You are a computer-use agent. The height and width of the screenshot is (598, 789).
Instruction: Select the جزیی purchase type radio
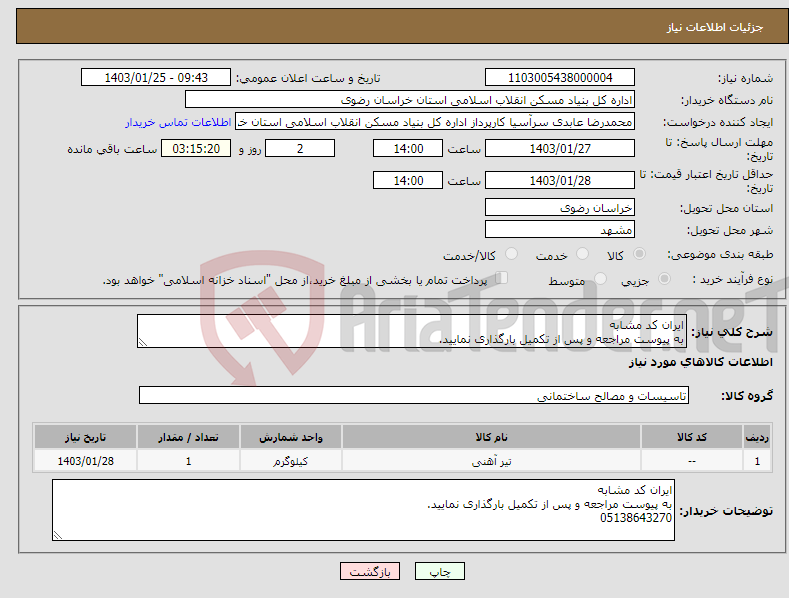664,278
